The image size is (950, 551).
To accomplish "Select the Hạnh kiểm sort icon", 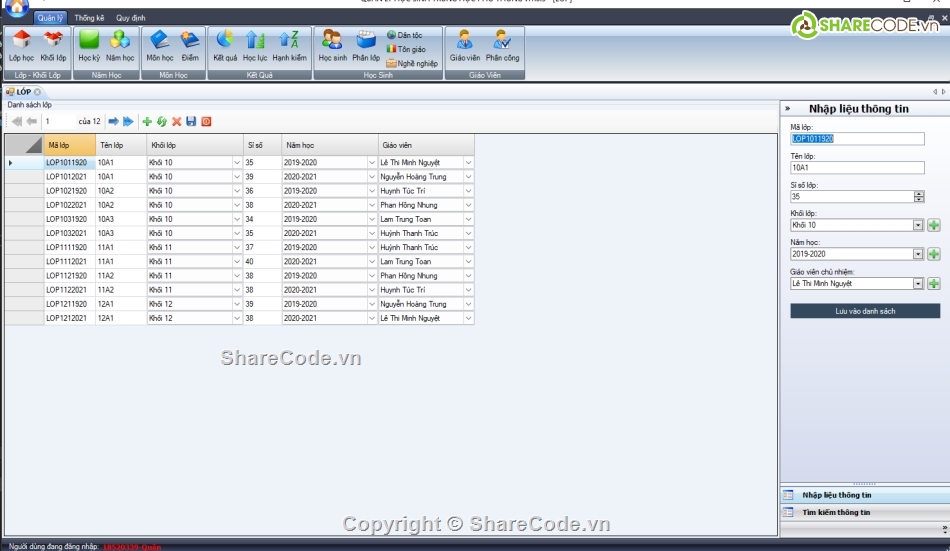I will pos(289,46).
